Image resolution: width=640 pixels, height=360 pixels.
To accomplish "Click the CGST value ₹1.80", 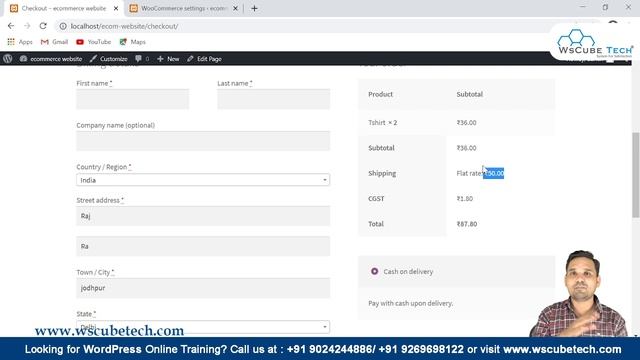I will [x=464, y=199].
